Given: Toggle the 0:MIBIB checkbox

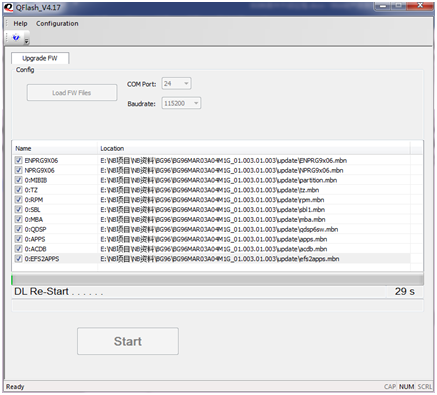Looking at the screenshot, I should coord(19,180).
